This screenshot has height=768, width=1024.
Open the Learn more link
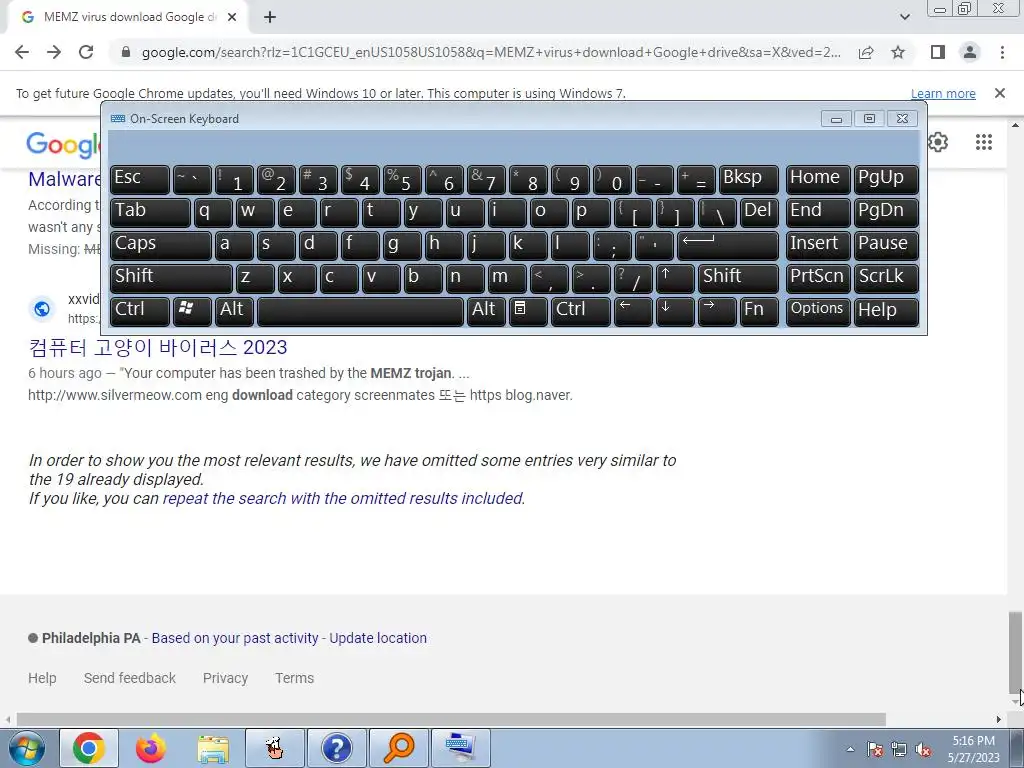943,93
